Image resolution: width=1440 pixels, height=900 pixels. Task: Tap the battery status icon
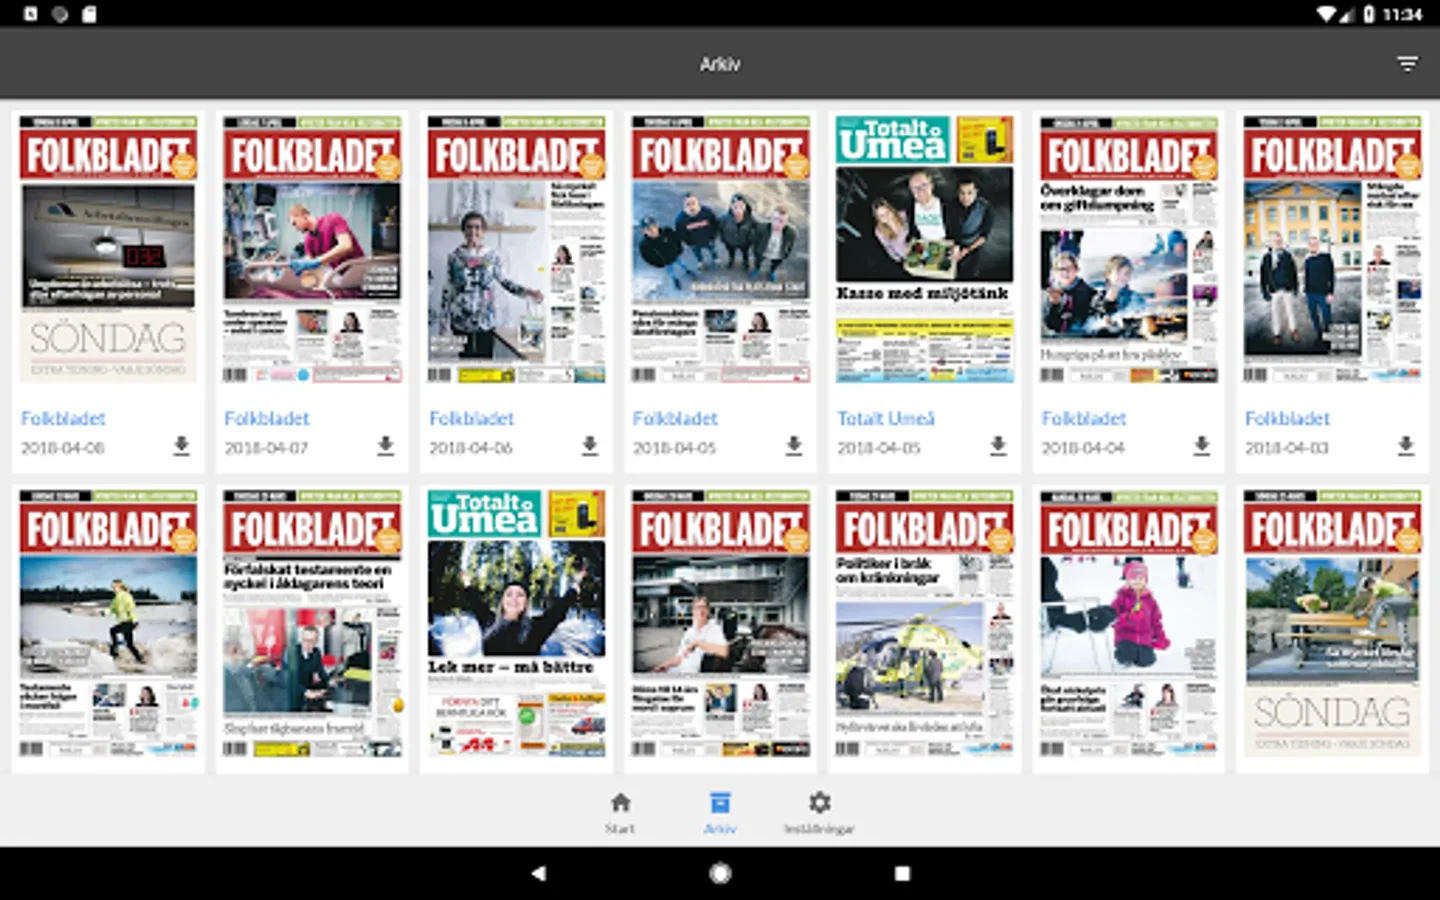click(1368, 14)
